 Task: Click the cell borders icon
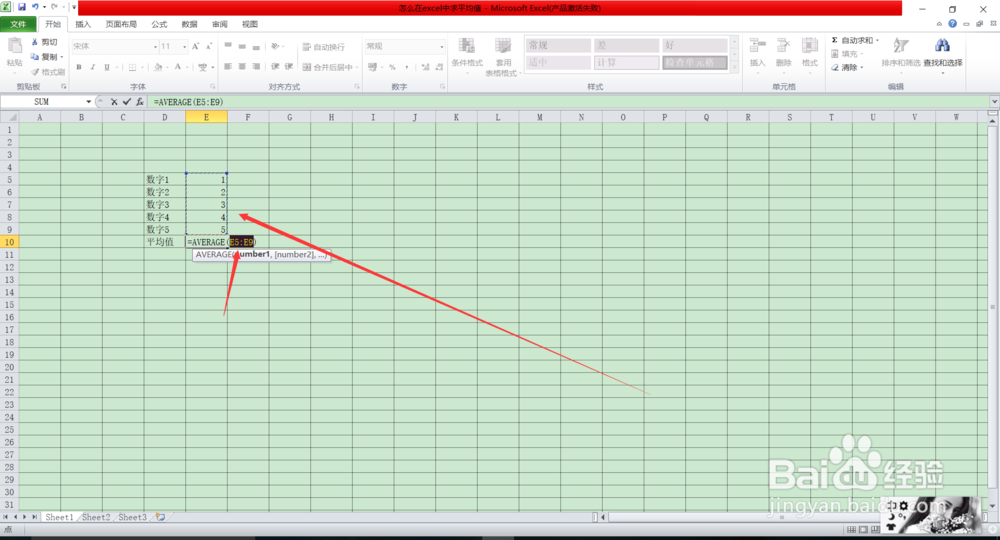tap(132, 67)
